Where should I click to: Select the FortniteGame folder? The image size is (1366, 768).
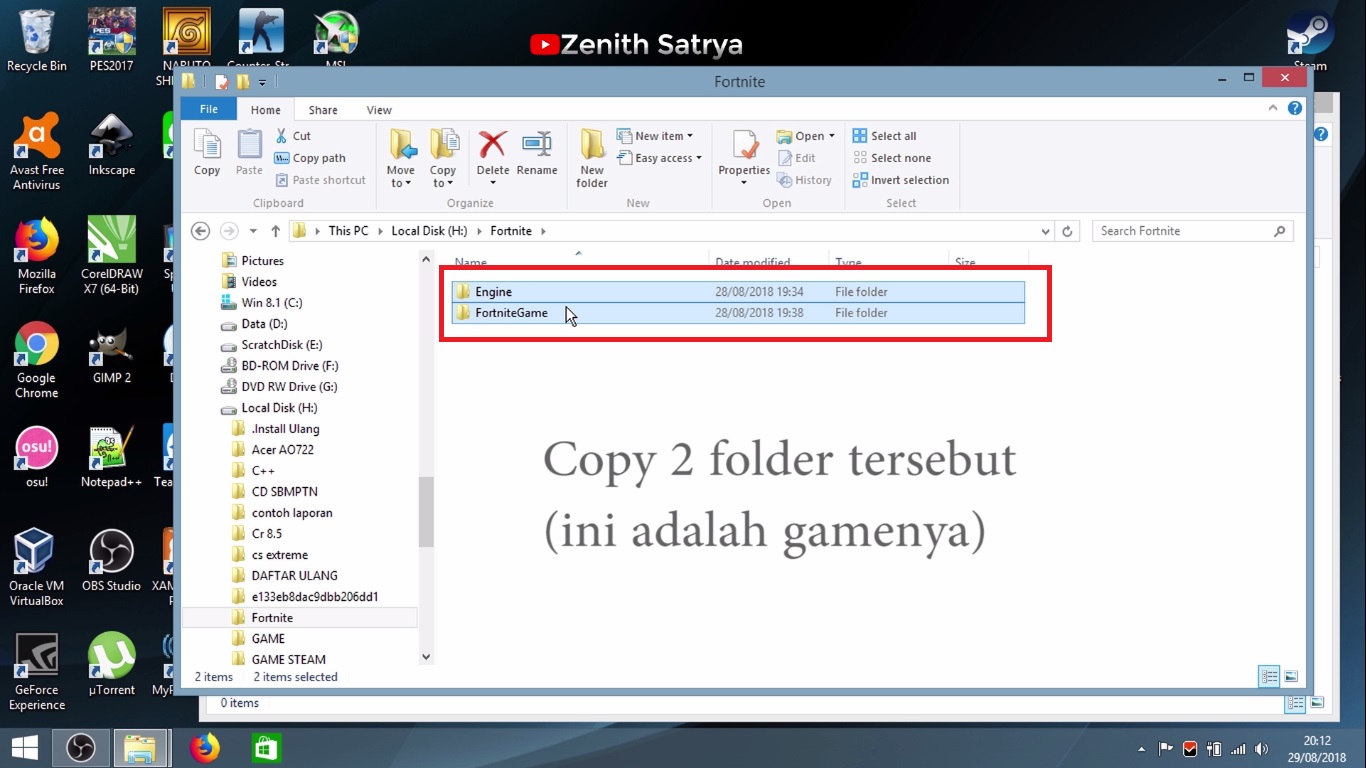pyautogui.click(x=738, y=313)
